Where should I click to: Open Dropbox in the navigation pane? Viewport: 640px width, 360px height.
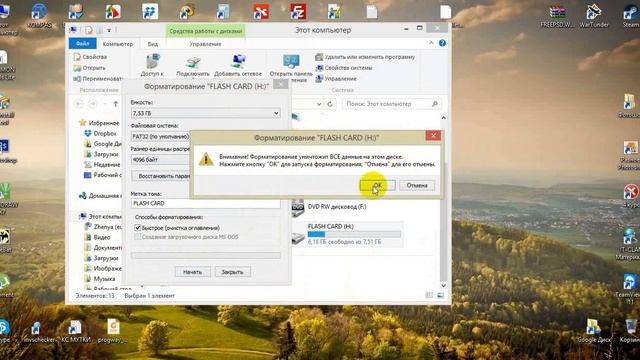[100, 133]
